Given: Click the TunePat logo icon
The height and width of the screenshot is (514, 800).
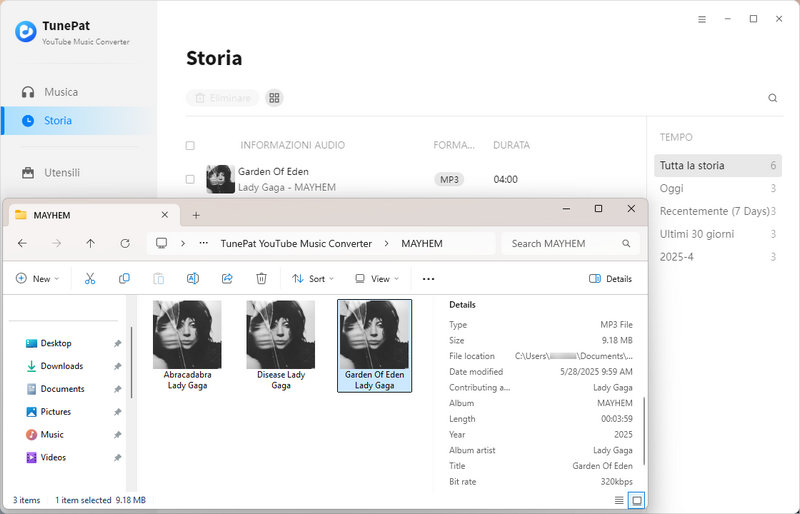Looking at the screenshot, I should [x=26, y=32].
